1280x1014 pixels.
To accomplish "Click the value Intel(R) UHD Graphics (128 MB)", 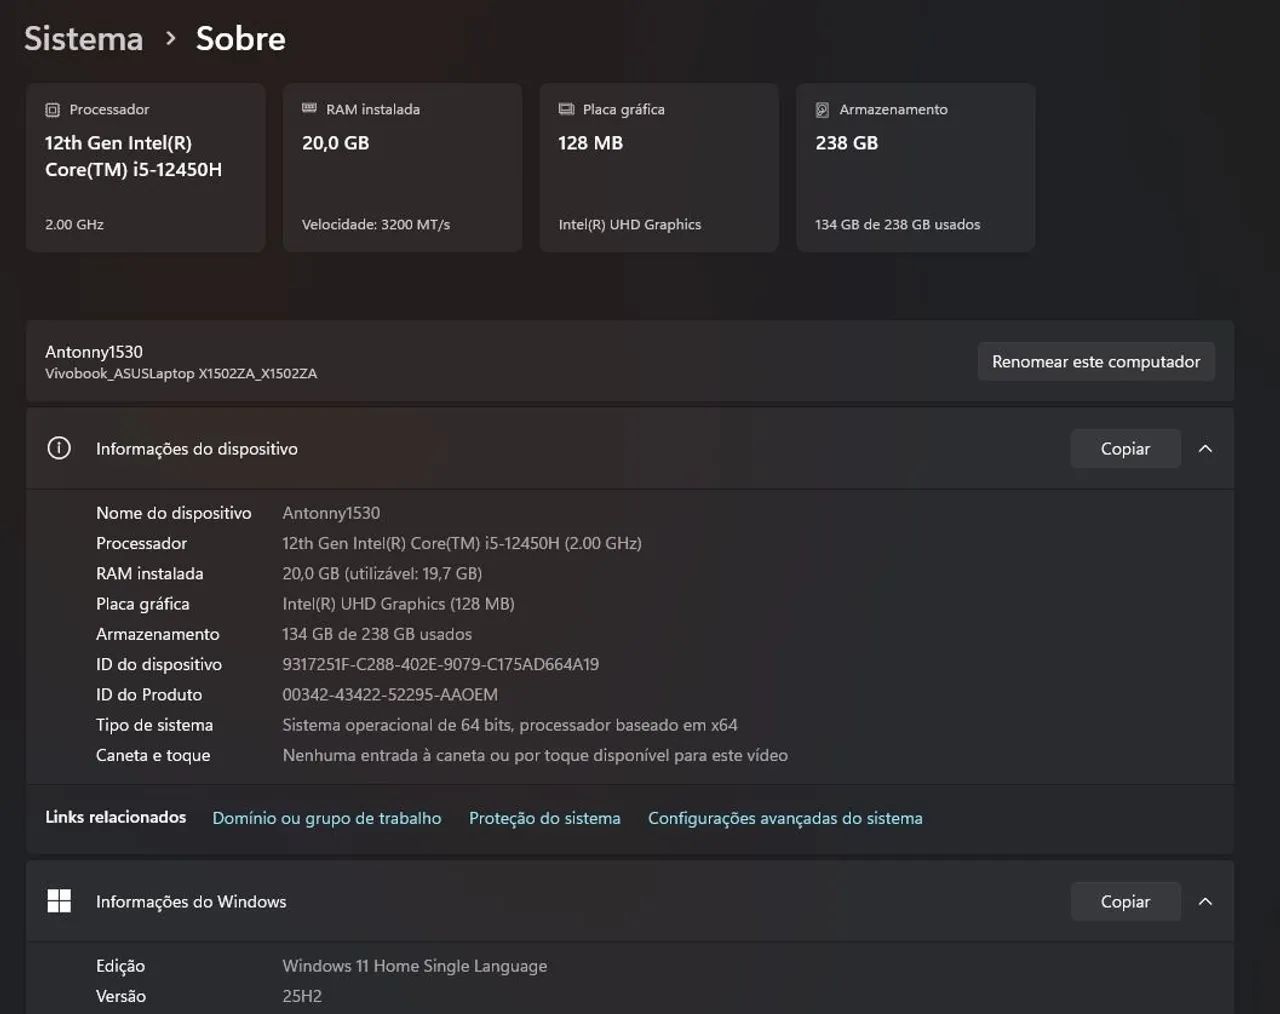I will point(398,603).
